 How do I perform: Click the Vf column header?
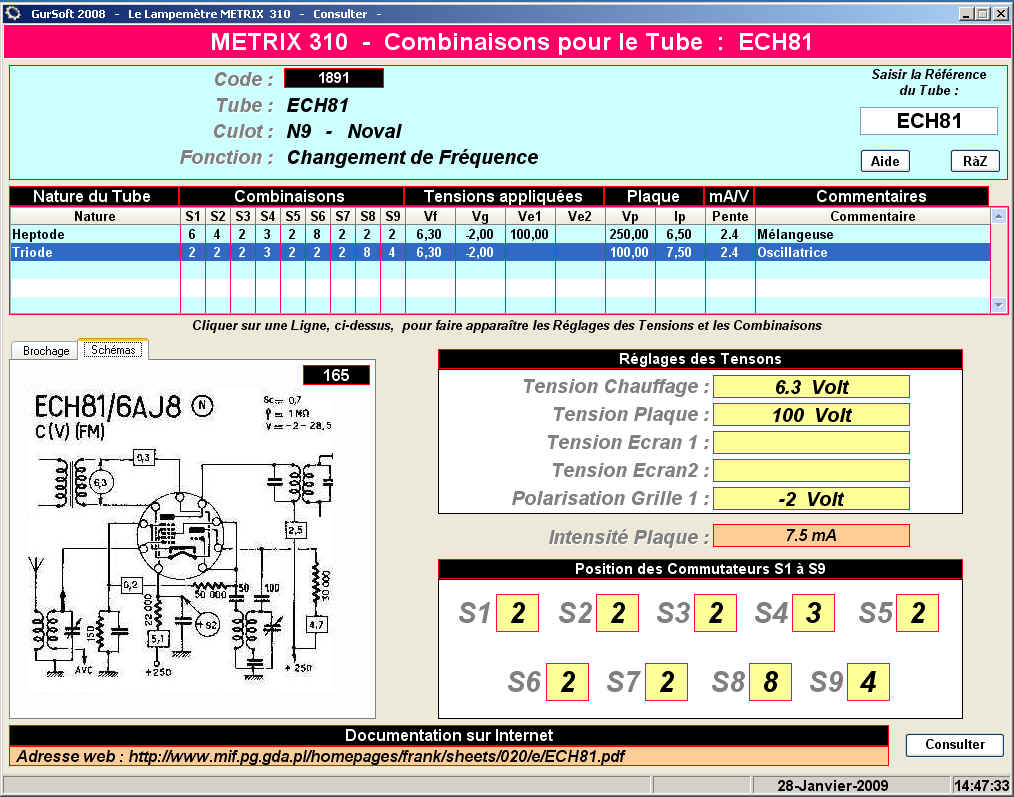pyautogui.click(x=430, y=216)
